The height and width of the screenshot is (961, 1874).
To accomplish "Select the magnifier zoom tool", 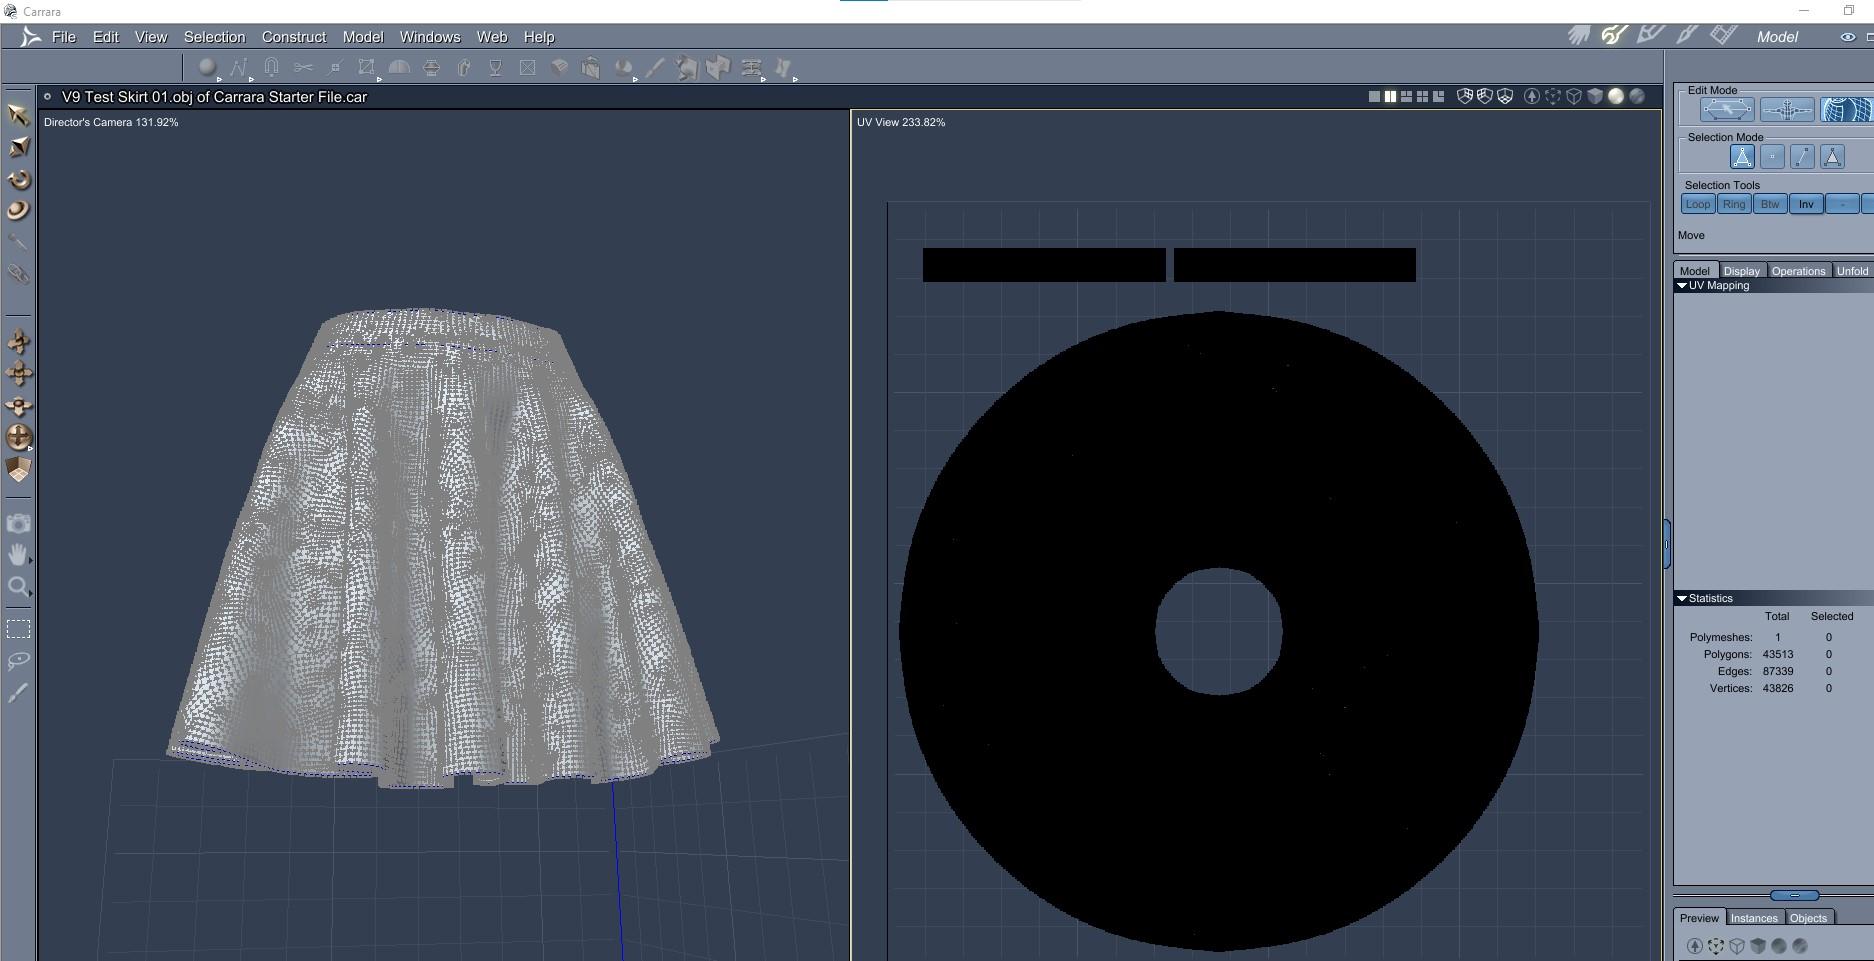I will 18,587.
